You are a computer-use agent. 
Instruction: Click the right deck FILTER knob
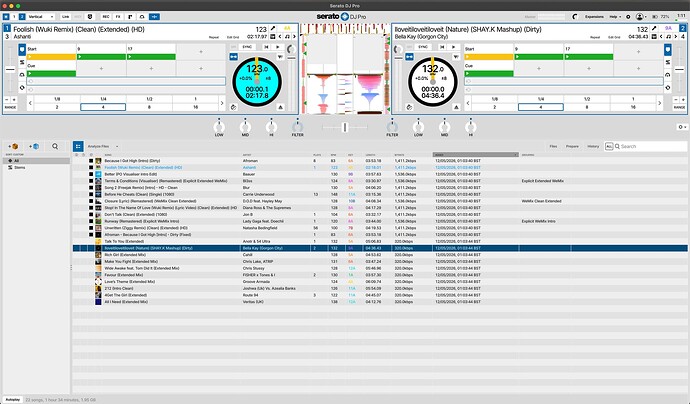(392, 127)
